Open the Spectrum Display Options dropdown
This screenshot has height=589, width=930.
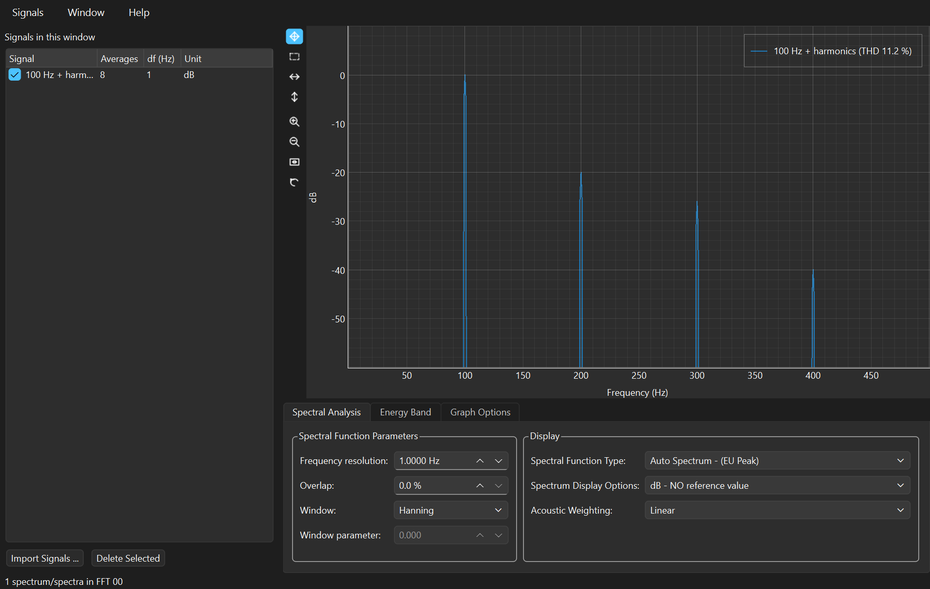(x=777, y=485)
